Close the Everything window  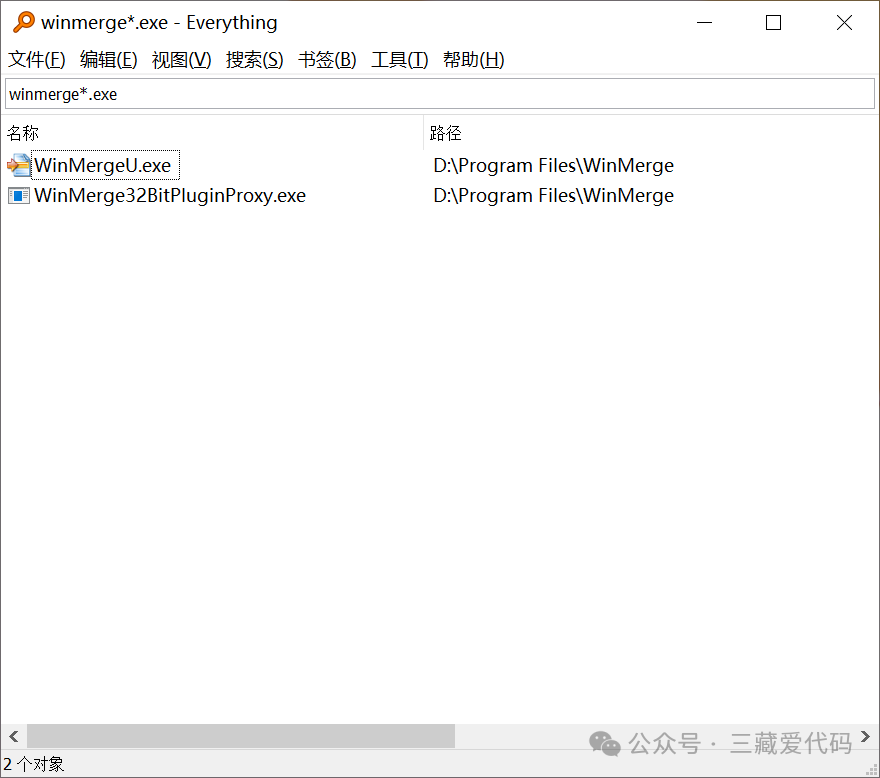(844, 22)
